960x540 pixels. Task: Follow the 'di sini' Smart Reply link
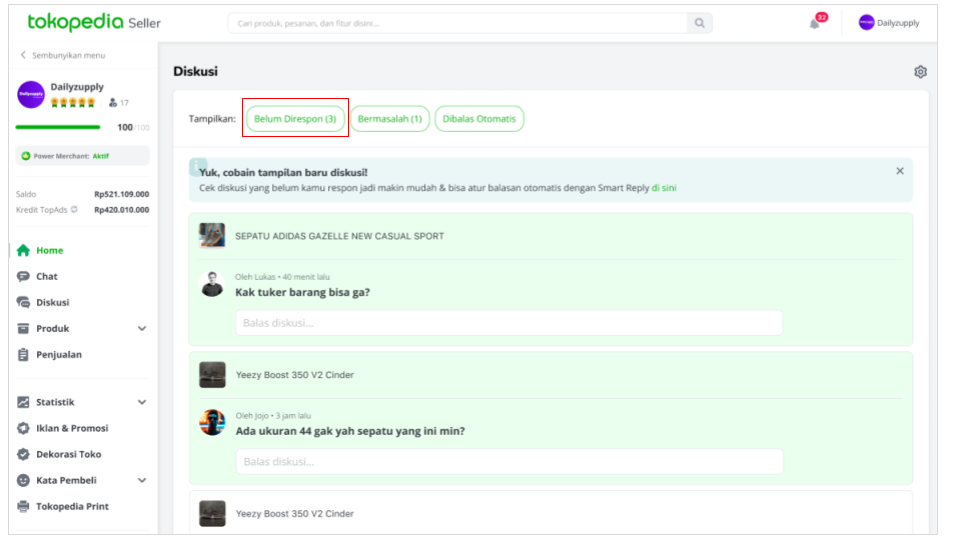pyautogui.click(x=664, y=188)
